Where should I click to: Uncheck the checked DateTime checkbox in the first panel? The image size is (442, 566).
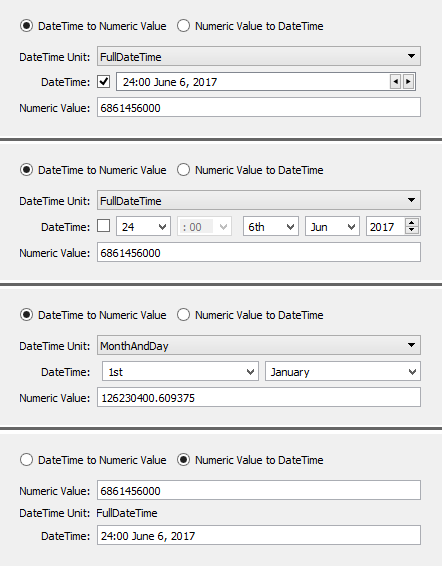[104, 82]
